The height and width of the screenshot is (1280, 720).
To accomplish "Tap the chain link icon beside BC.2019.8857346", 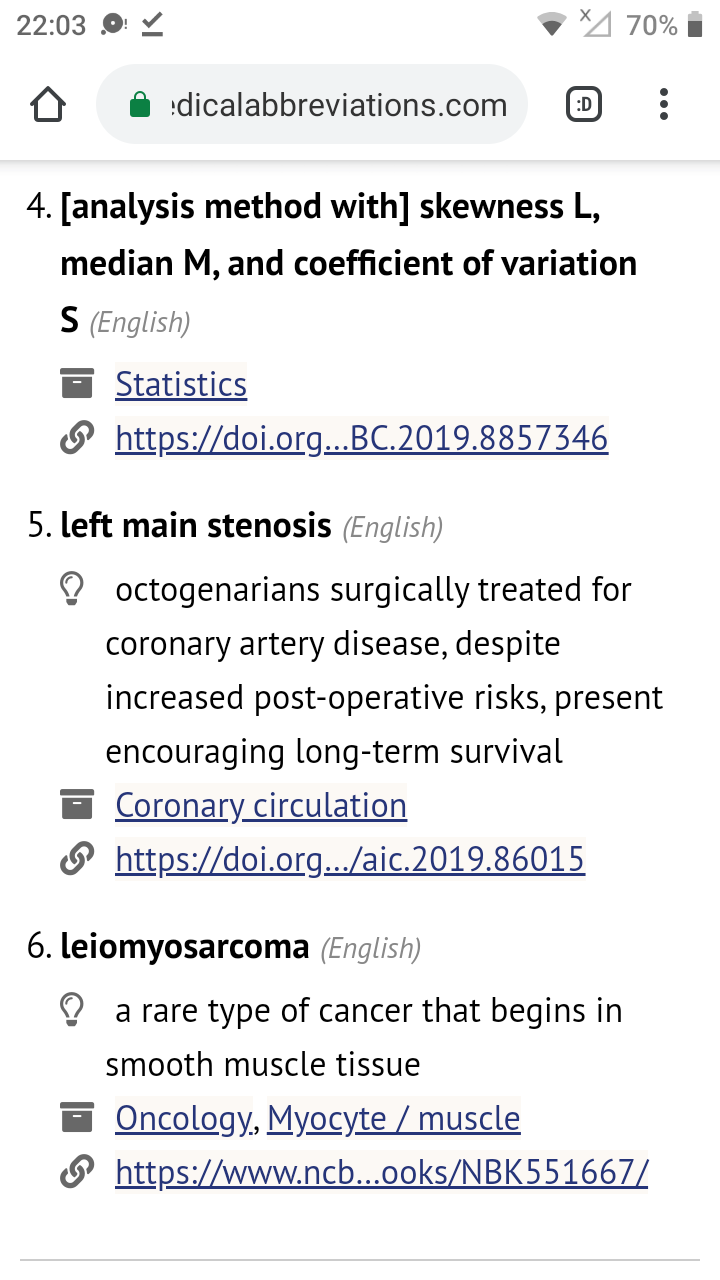I will point(76,438).
